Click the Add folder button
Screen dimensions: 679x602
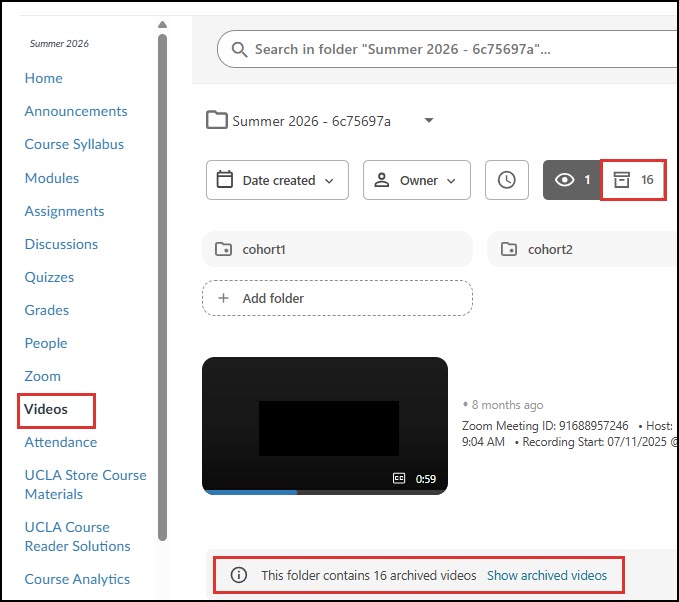(x=337, y=298)
